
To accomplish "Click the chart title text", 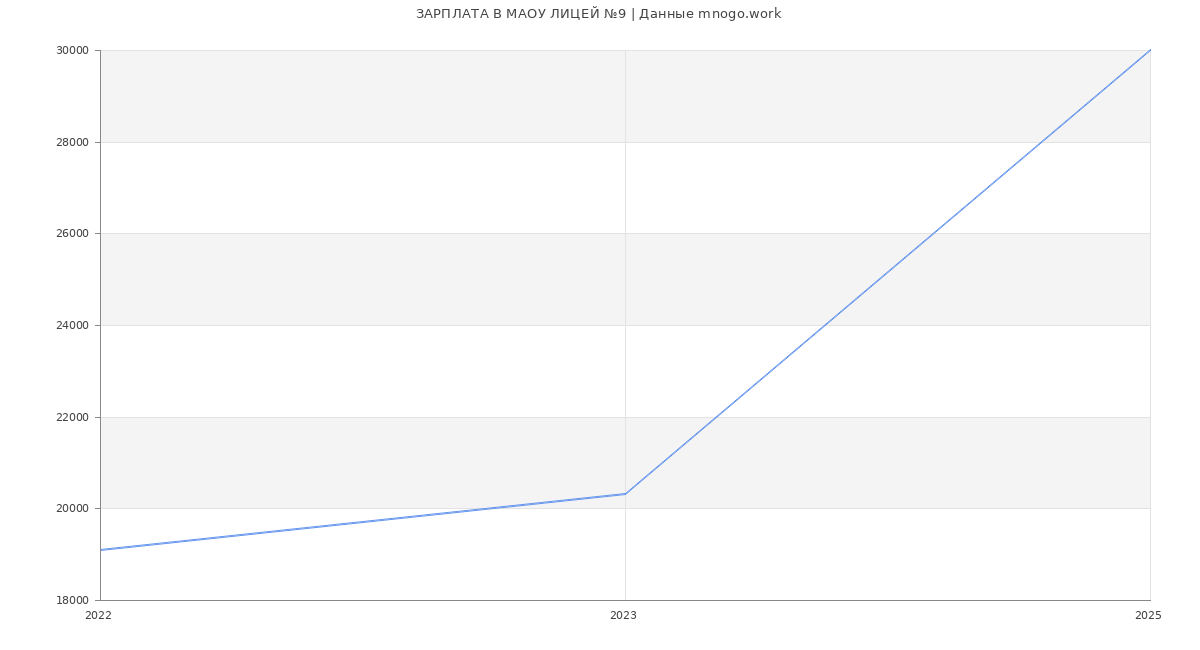I will click(x=598, y=14).
